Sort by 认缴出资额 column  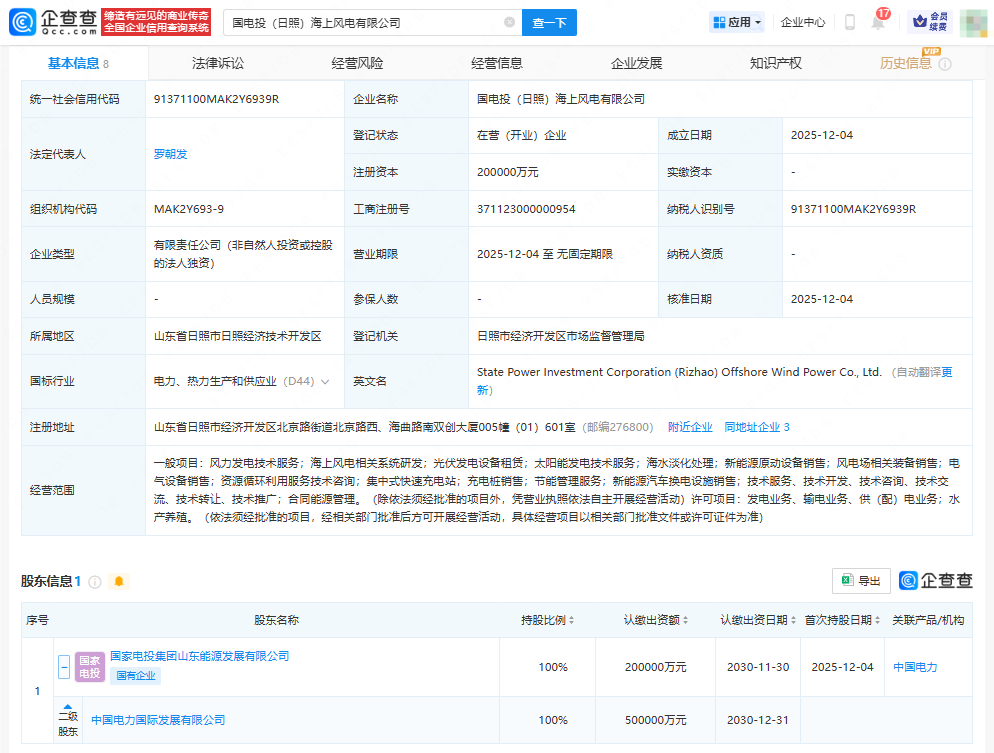[686, 620]
